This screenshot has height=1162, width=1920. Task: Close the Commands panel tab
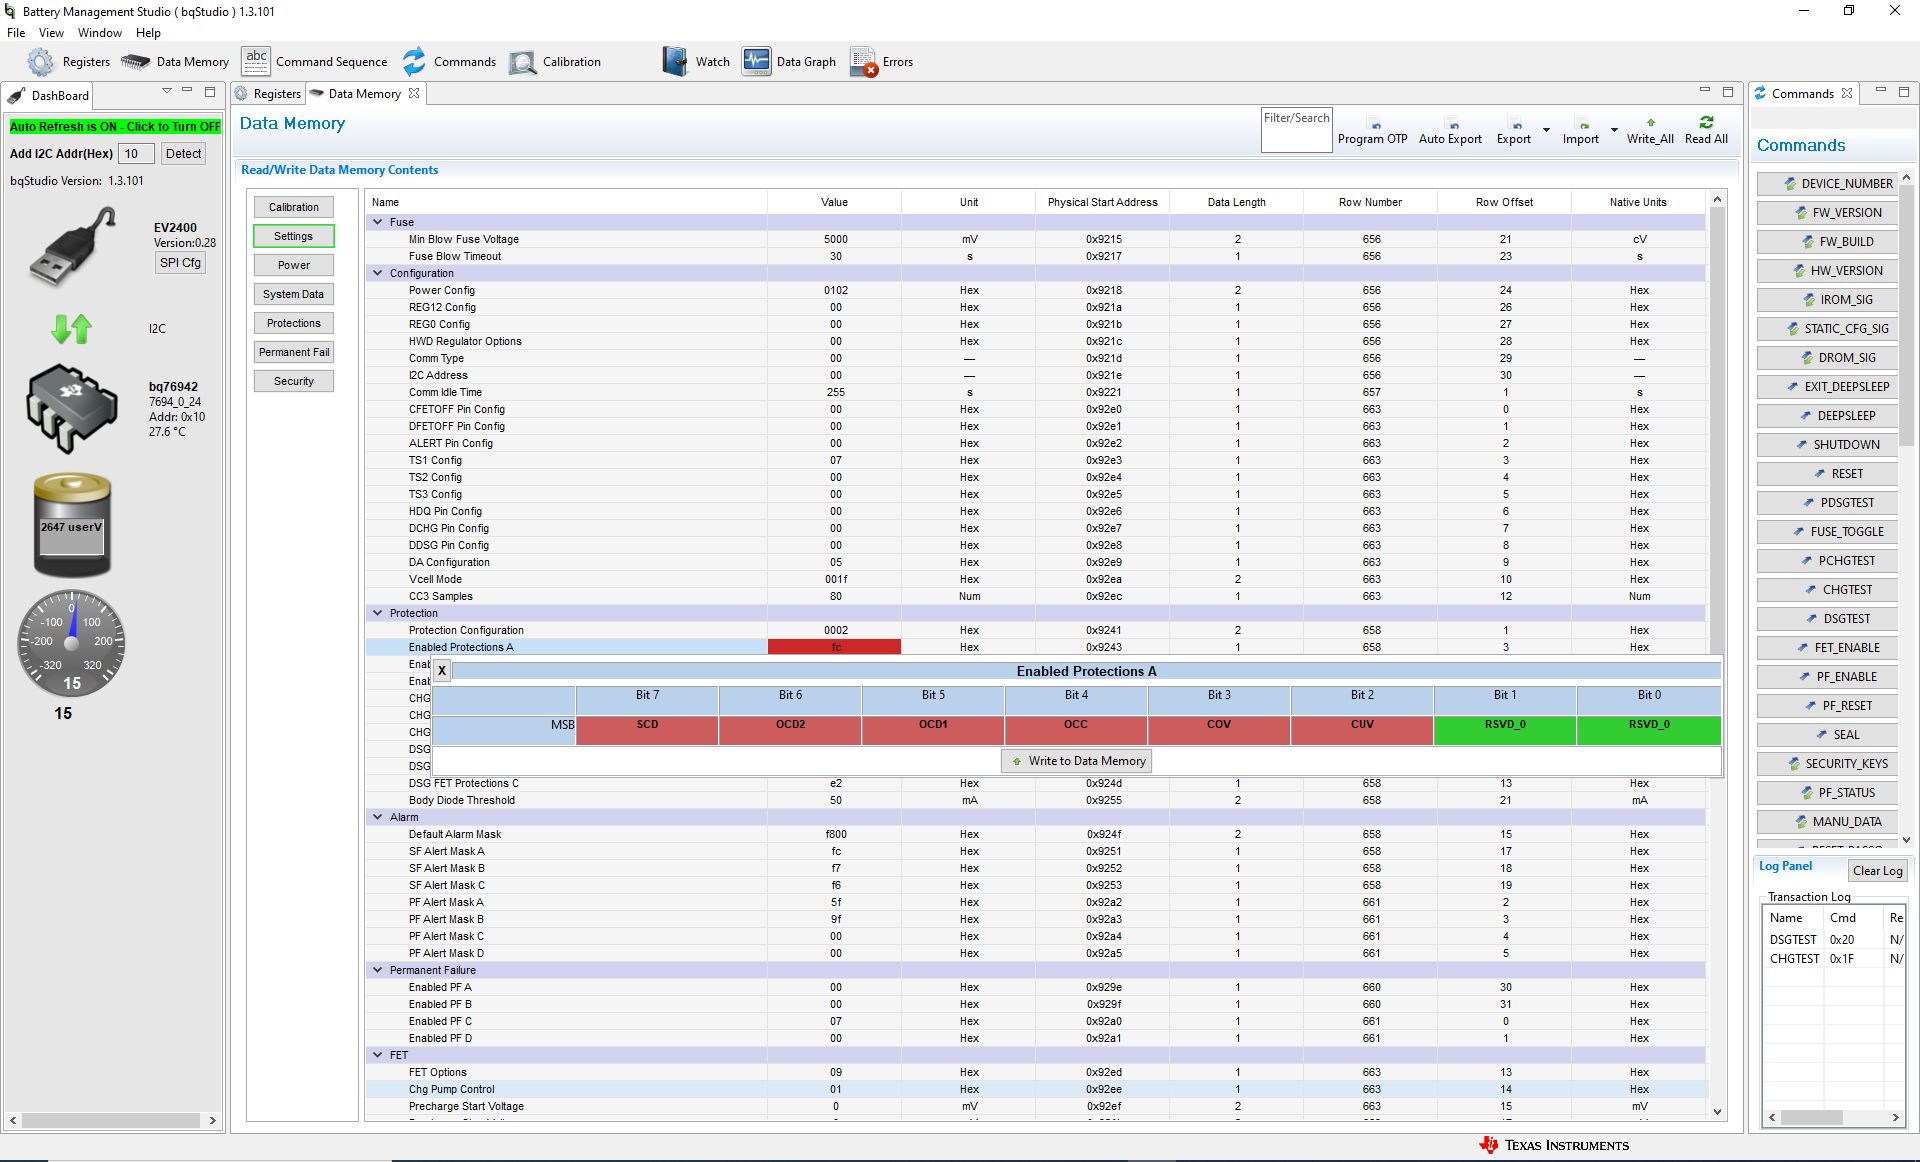point(1847,93)
